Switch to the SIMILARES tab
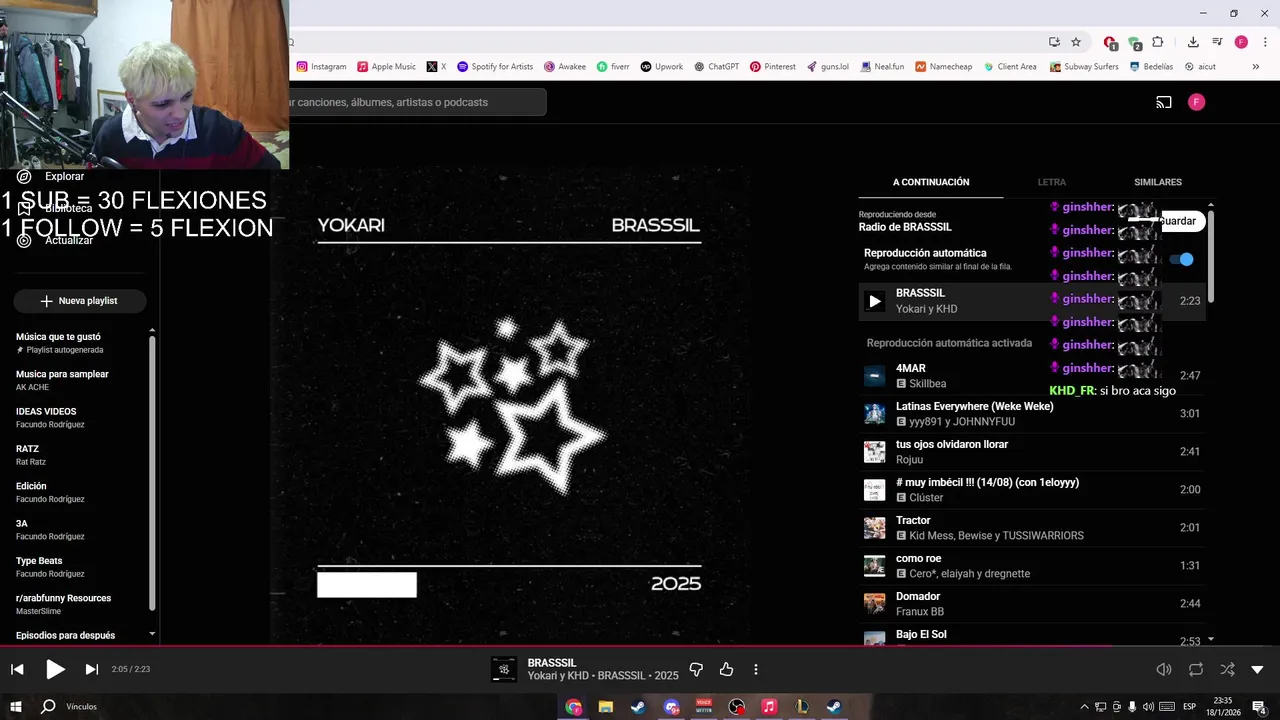1280x720 pixels. [1157, 182]
